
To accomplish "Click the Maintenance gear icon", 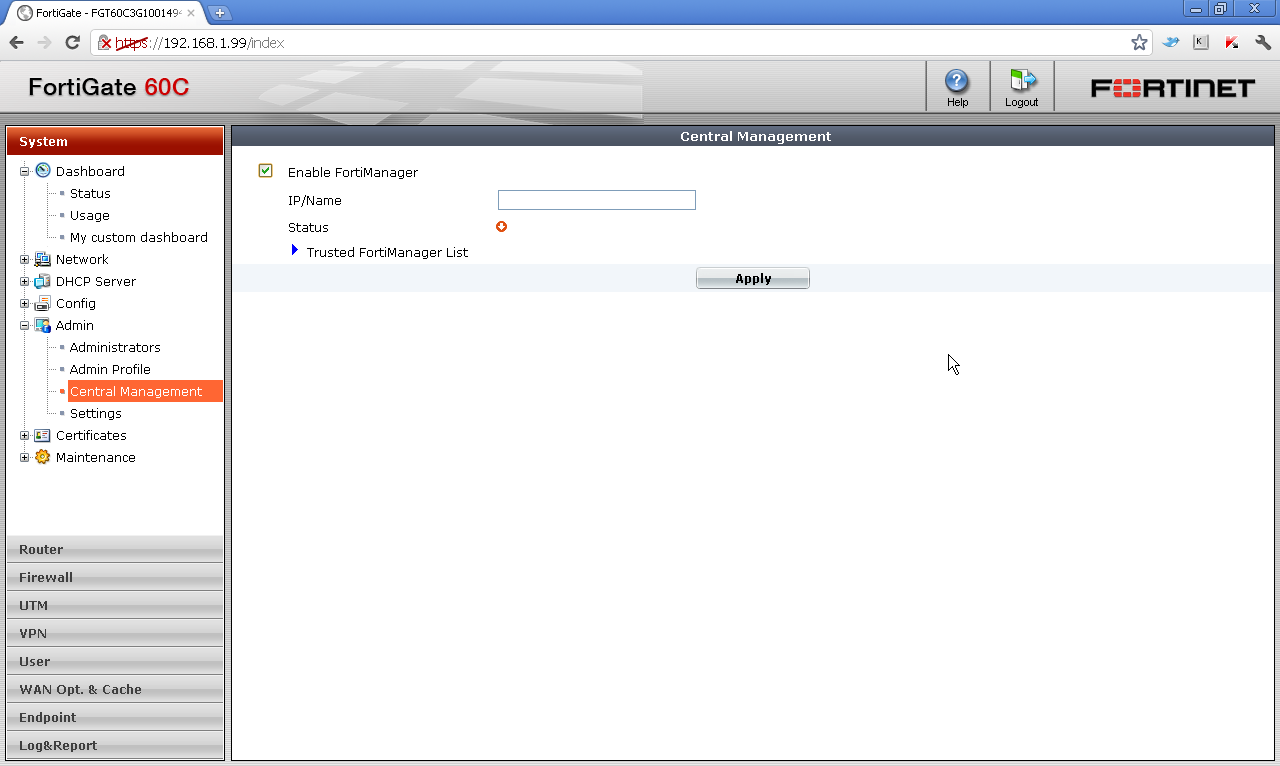I will click(43, 457).
